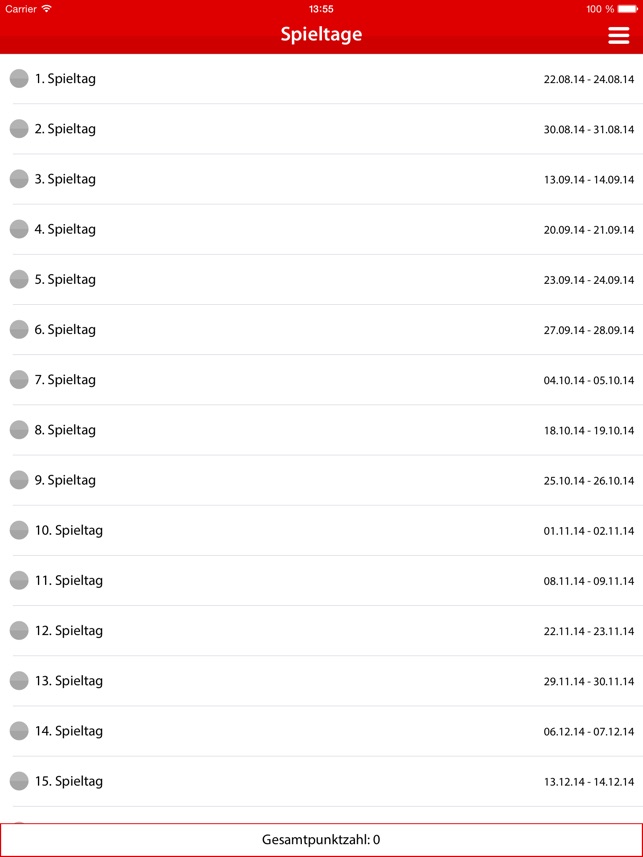
Task: Tap the gray circle beside 1. Spieltag
Action: coord(19,79)
